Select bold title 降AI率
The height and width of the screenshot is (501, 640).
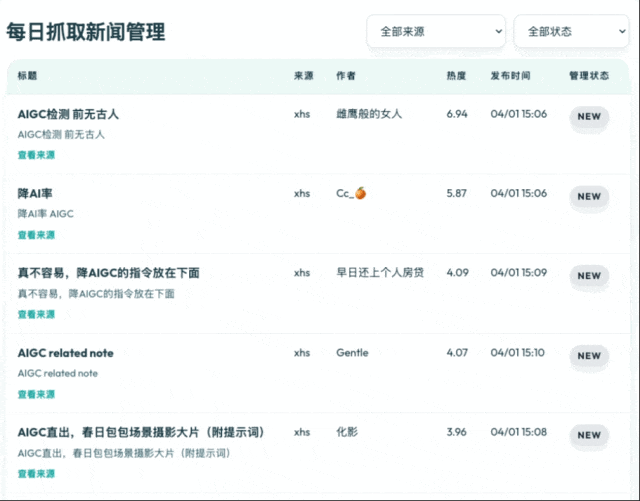[35, 194]
